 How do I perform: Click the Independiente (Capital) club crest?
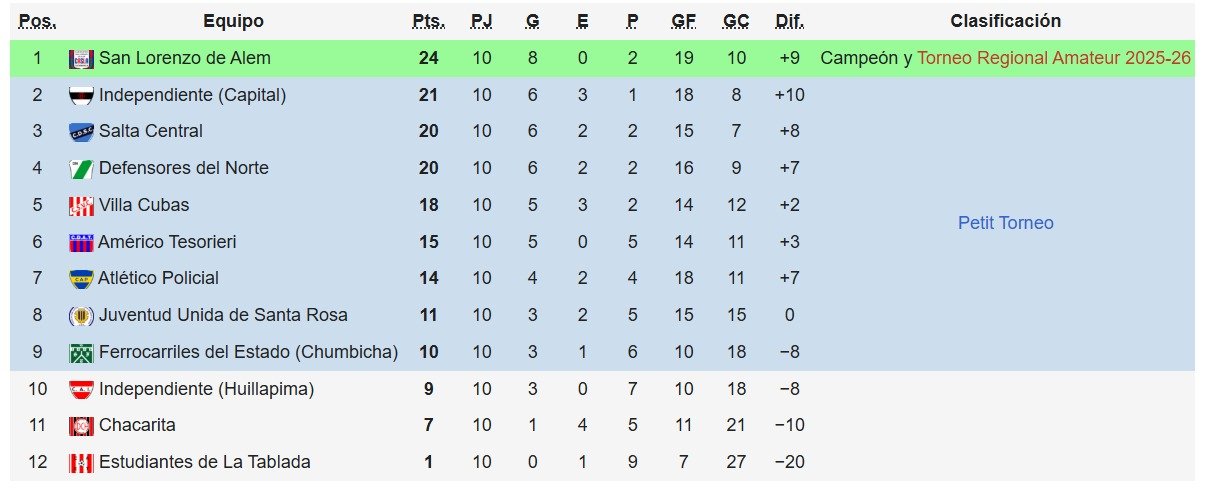81,96
